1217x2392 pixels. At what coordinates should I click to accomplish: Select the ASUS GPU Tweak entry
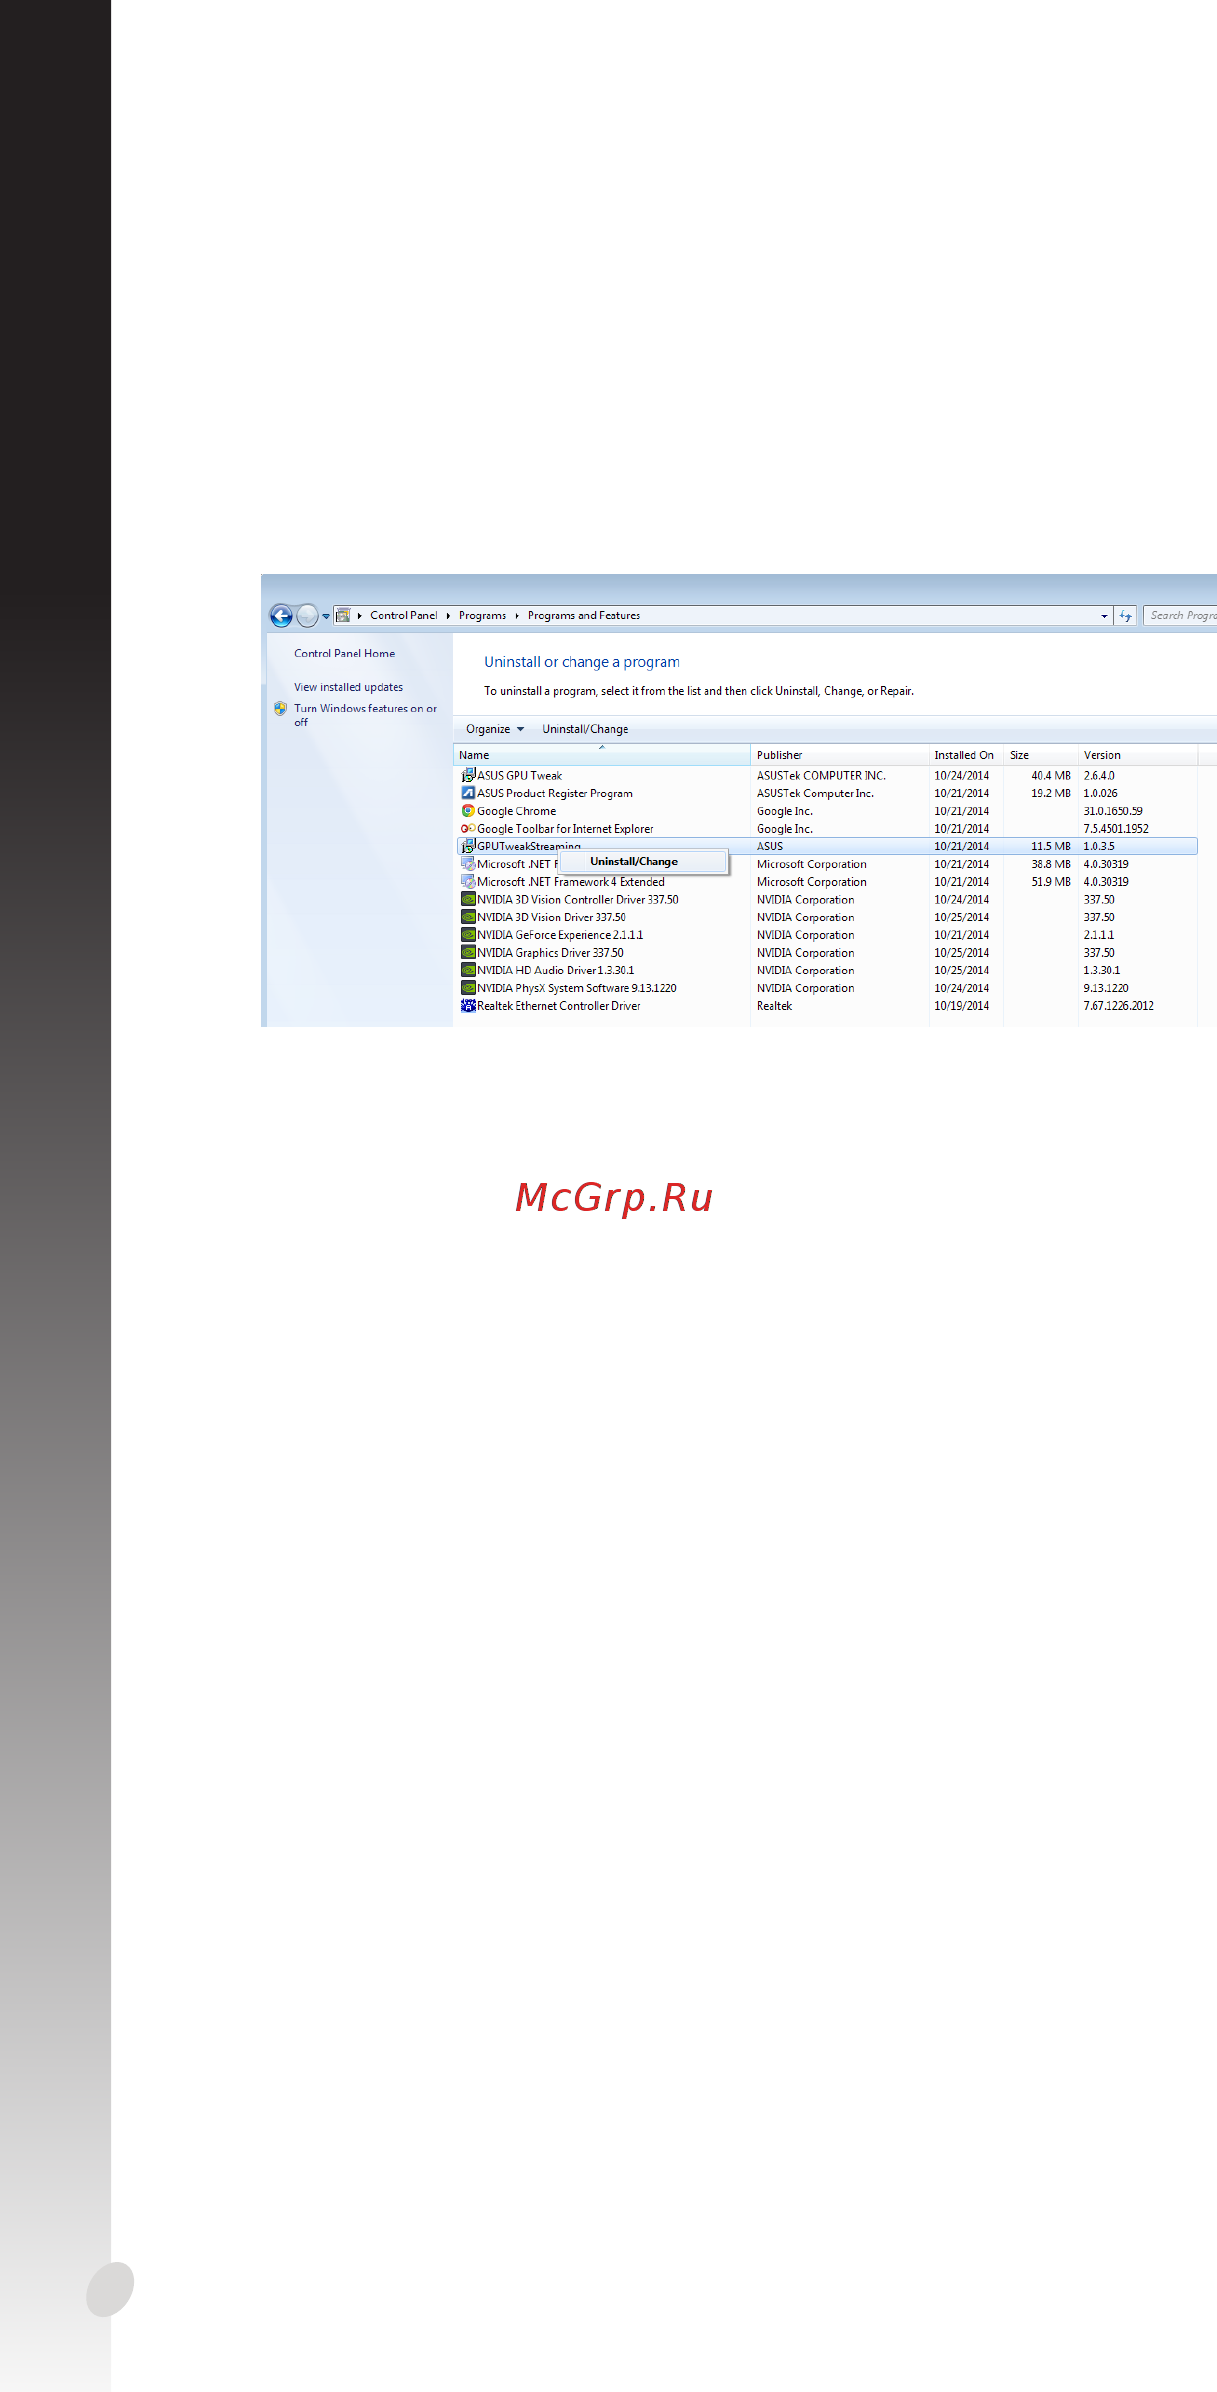[827, 776]
